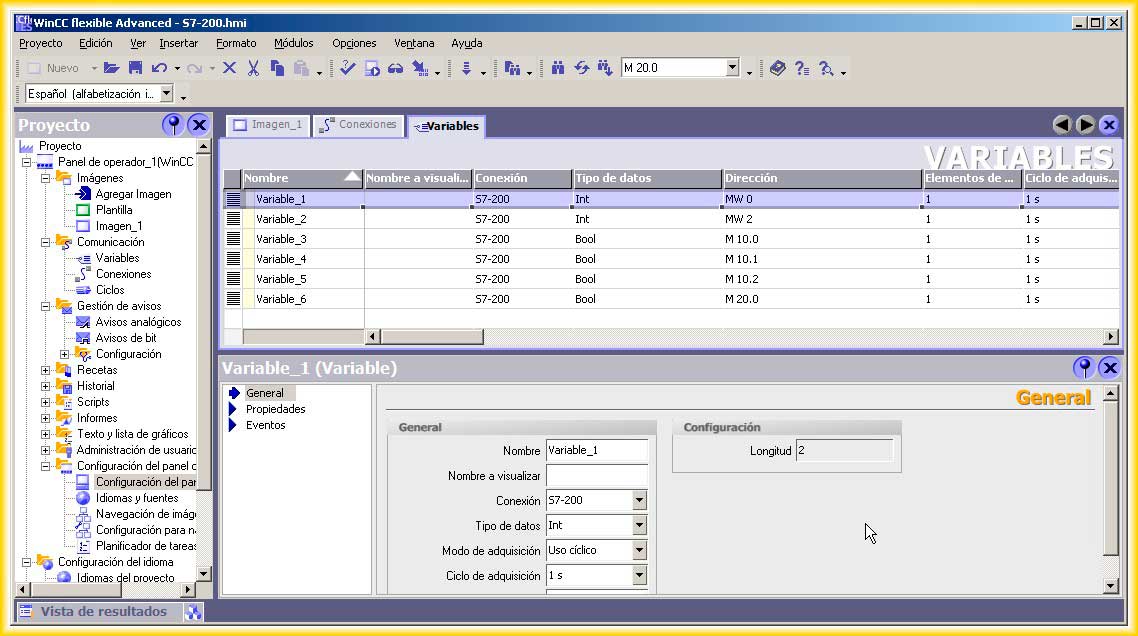Pin the Proyecto panel with pushpin icon
1138x636 pixels.
pyautogui.click(x=173, y=125)
